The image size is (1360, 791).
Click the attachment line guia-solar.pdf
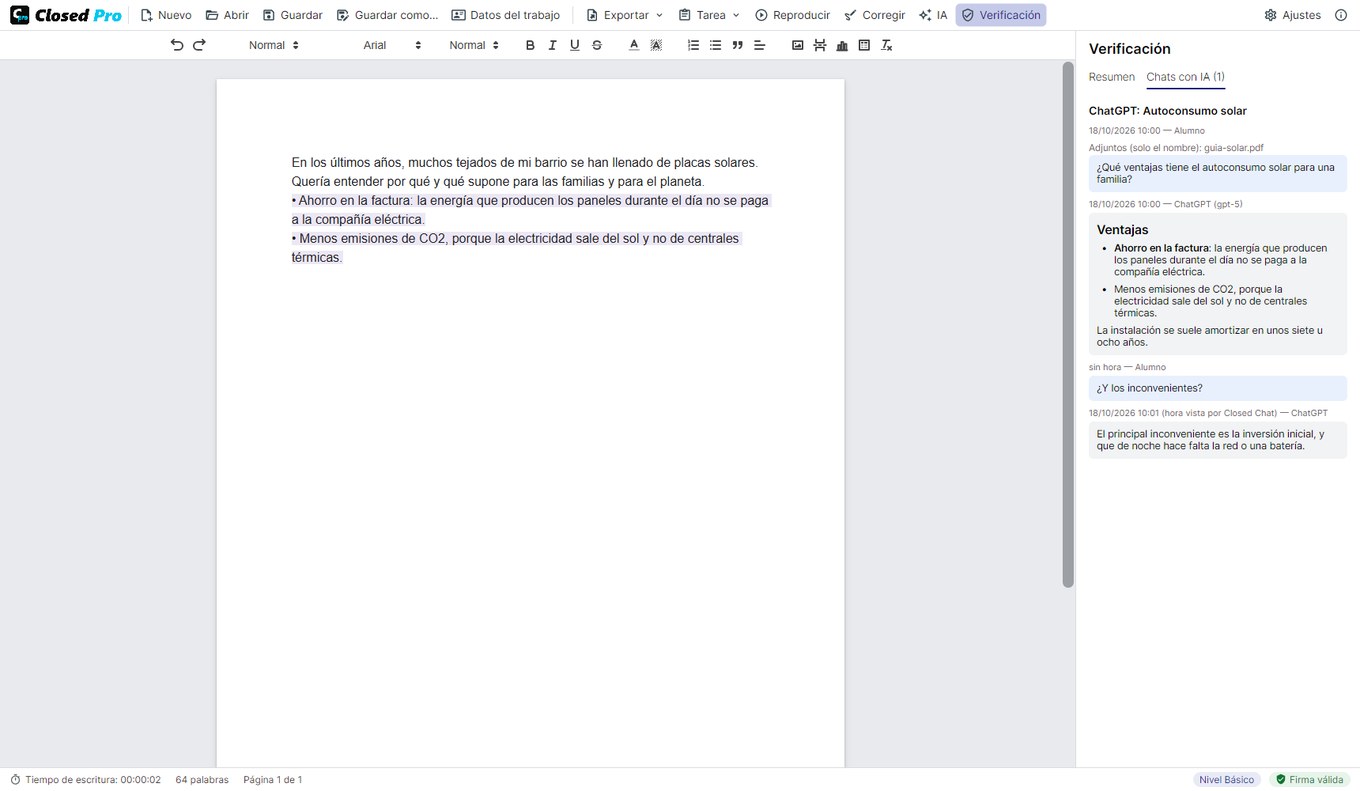(1176, 148)
